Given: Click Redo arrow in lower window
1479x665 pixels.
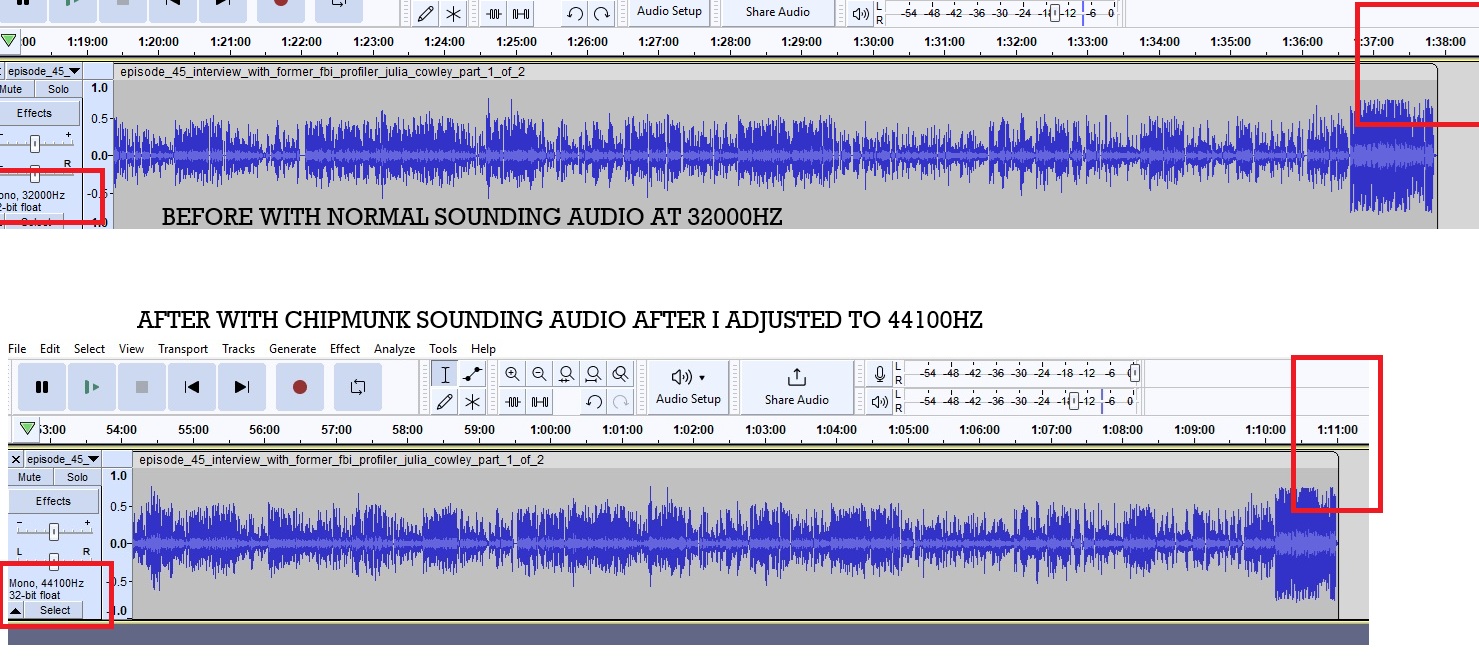Looking at the screenshot, I should pos(620,401).
